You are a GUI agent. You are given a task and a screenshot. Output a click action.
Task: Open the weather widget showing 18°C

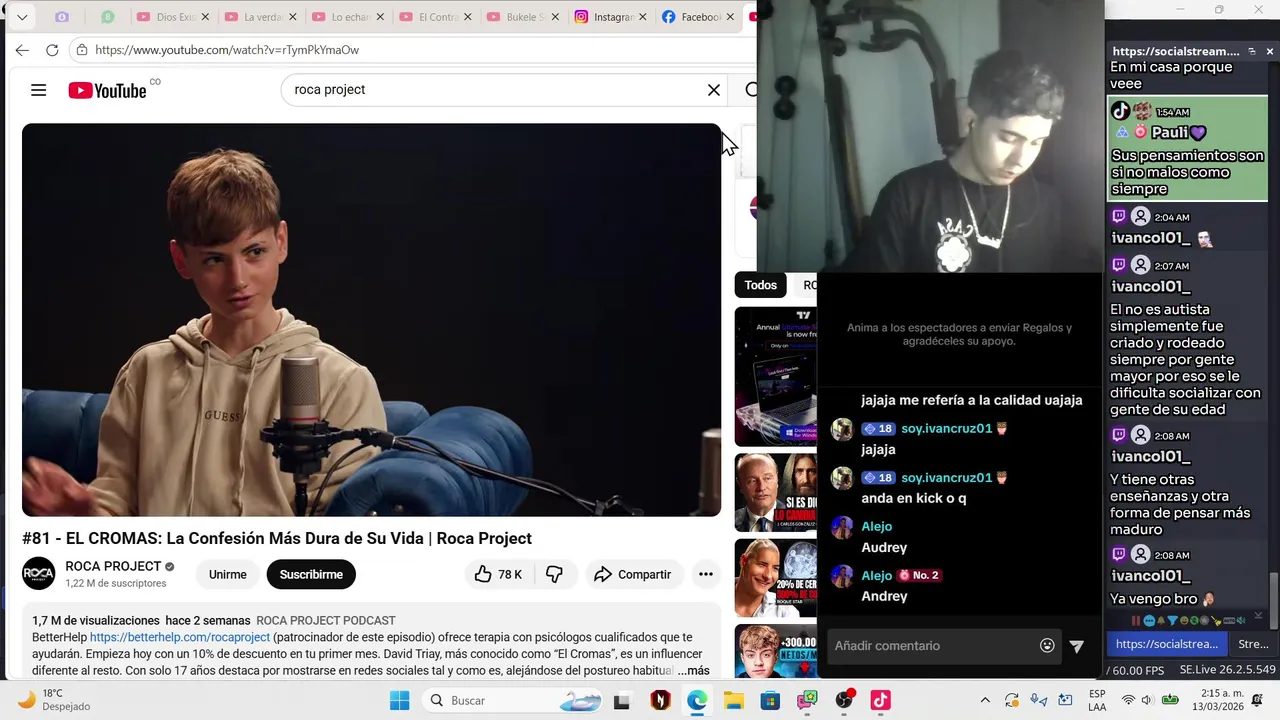[x=54, y=700]
